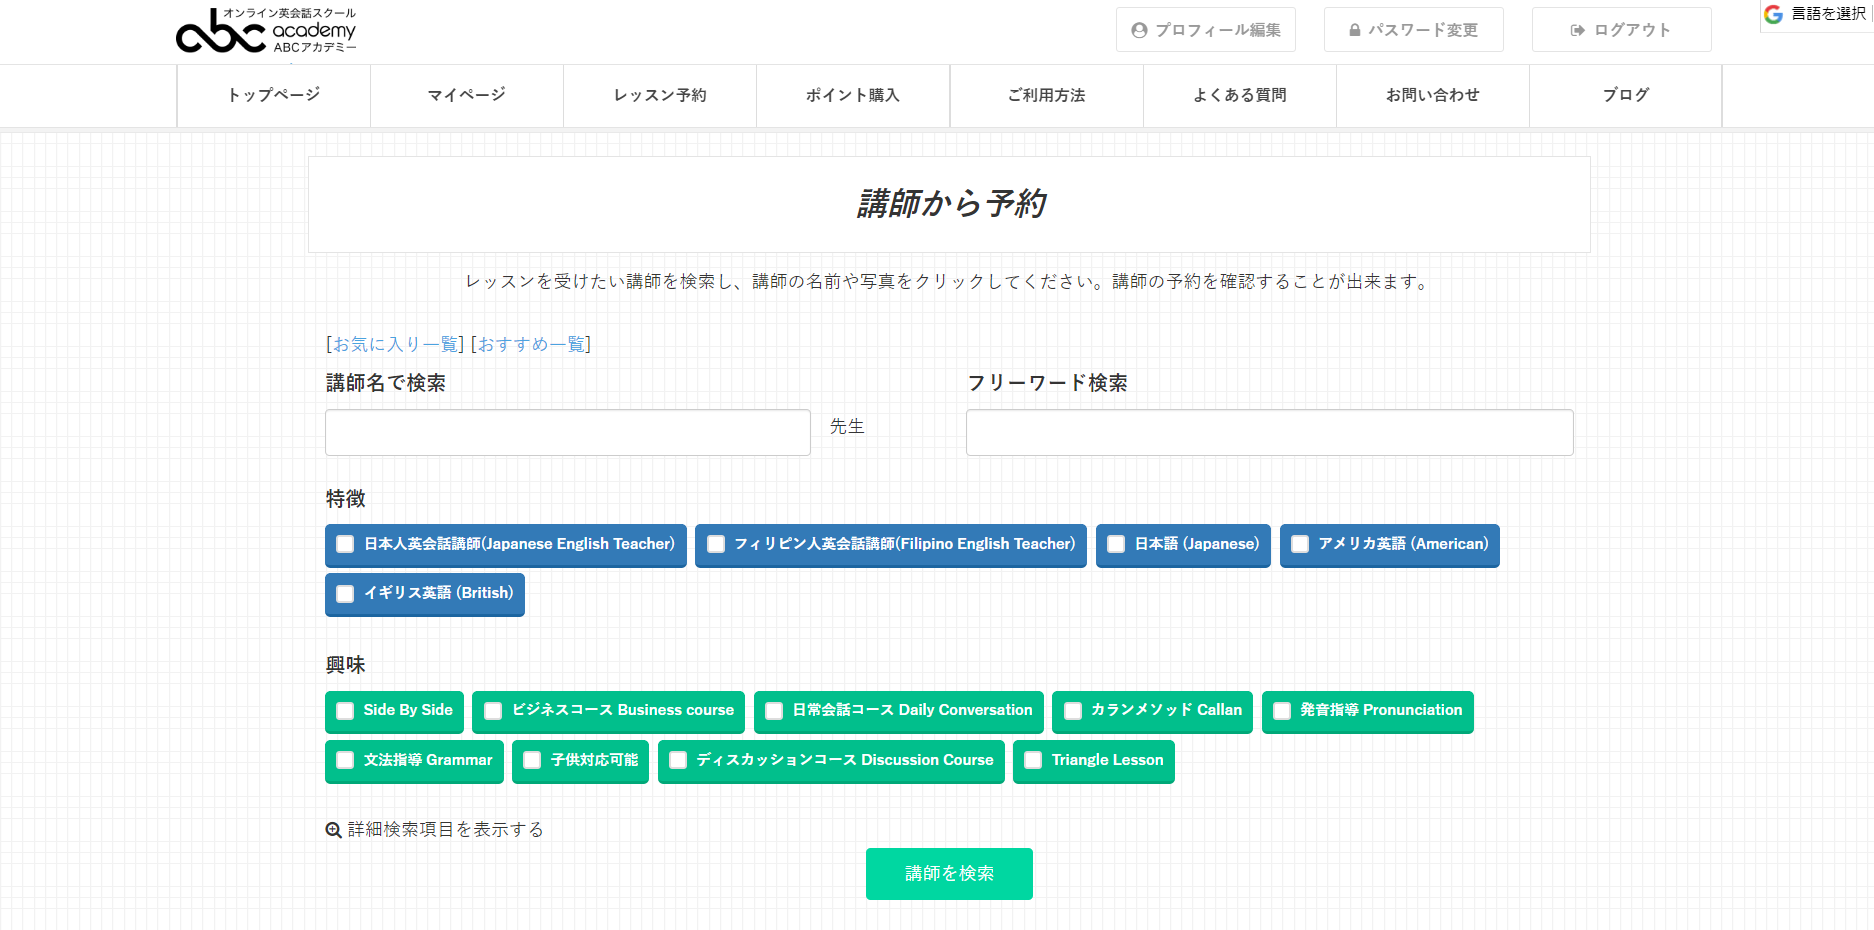The height and width of the screenshot is (930, 1874).
Task: Open the お気に入り一覧 favorites link
Action: pos(395,344)
